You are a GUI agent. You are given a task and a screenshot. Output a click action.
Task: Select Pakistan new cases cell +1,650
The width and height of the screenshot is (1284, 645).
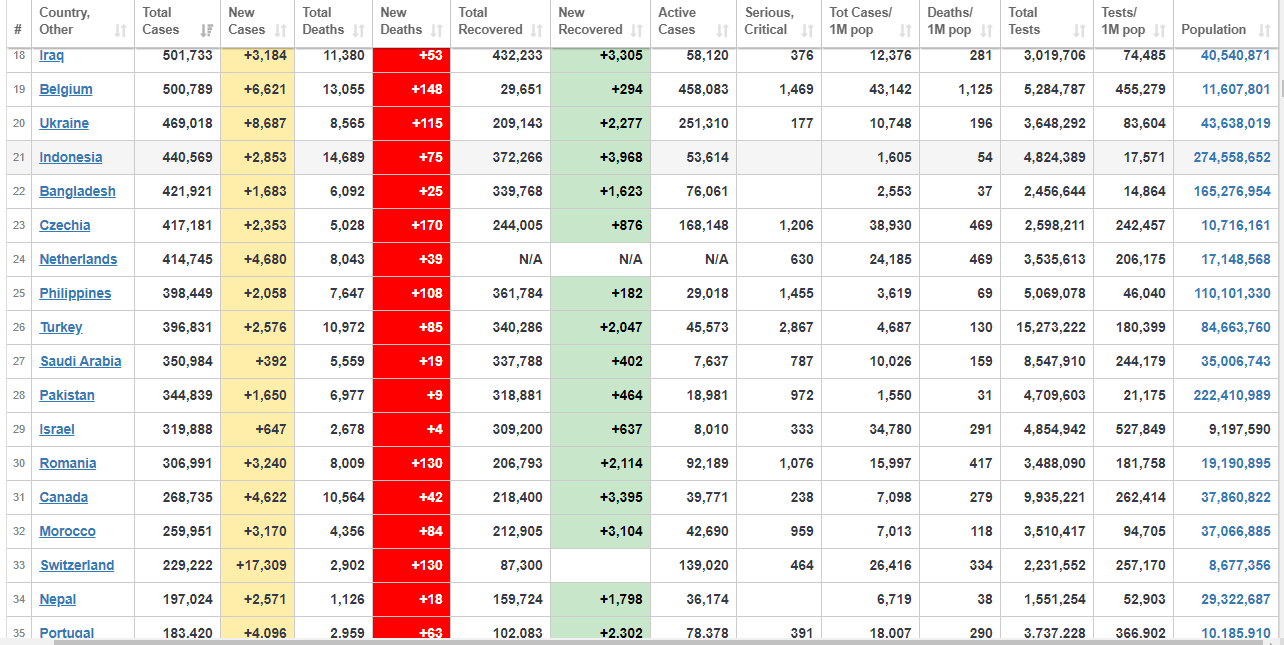[x=258, y=395]
